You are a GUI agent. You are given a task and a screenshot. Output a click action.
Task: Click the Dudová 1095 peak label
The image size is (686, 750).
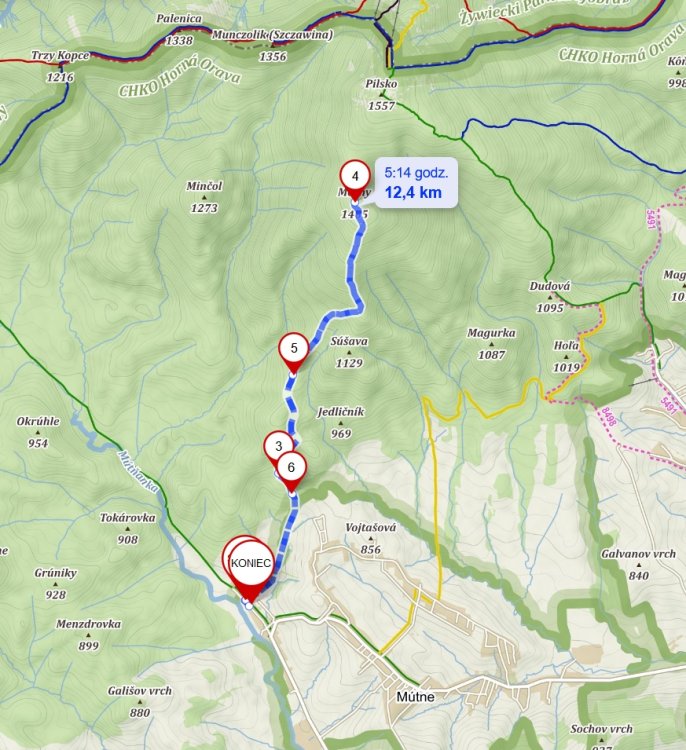[550, 297]
